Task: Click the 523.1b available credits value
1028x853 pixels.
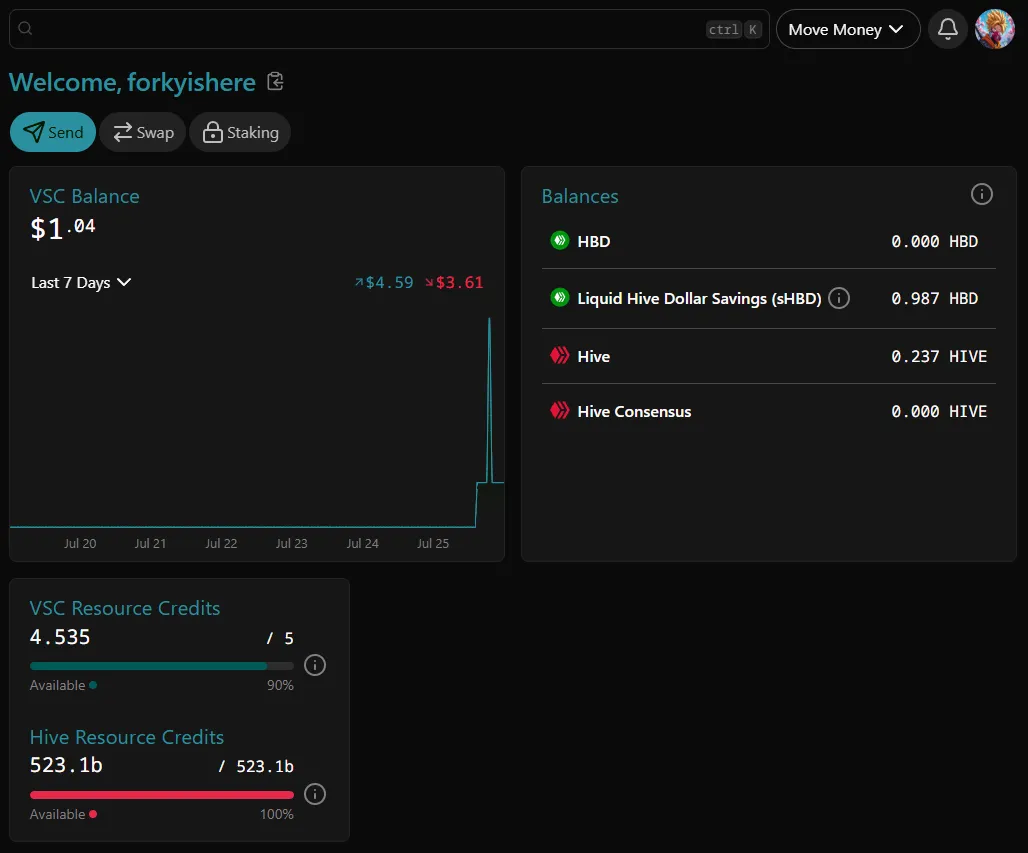Action: (x=66, y=765)
